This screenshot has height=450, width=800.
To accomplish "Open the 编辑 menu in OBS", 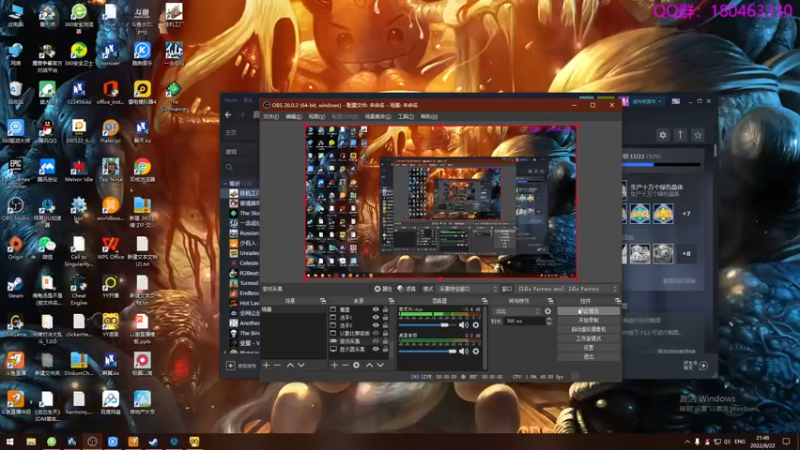I will (293, 117).
